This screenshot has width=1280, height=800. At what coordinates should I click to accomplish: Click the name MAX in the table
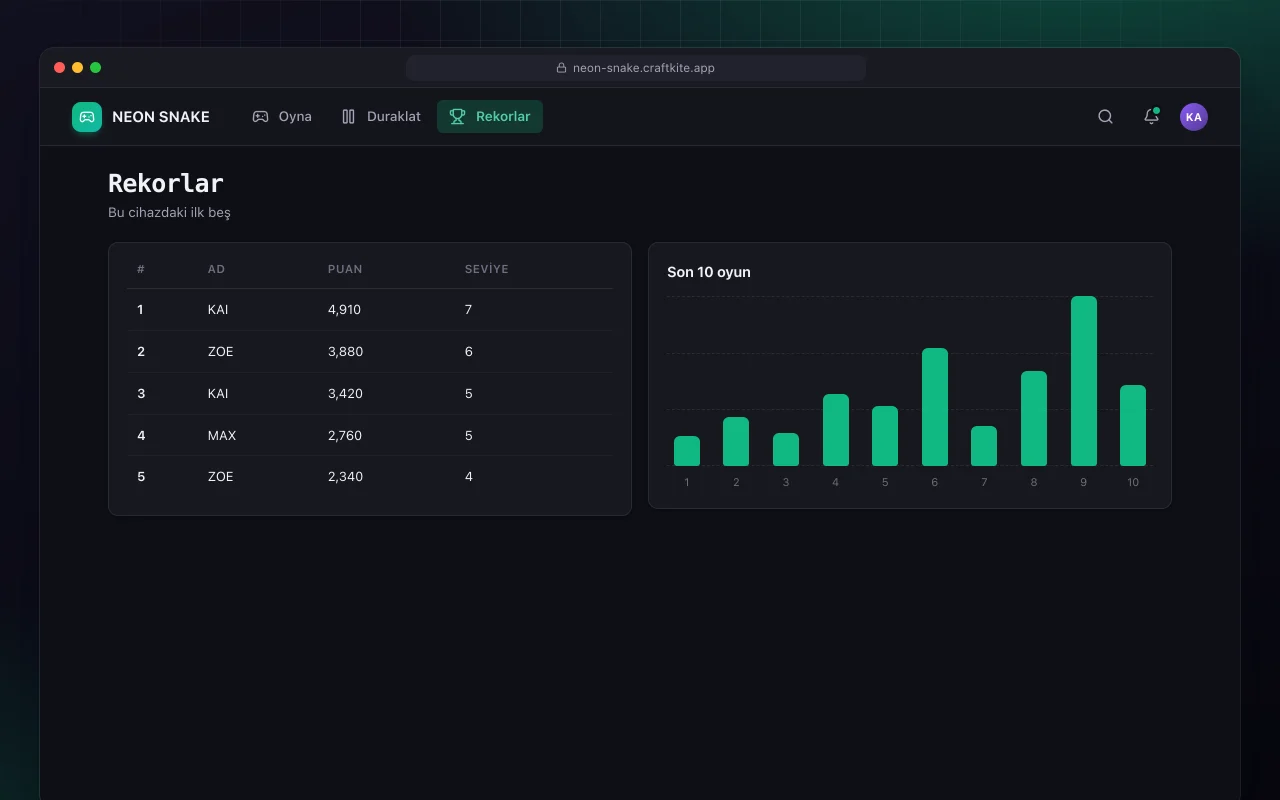click(222, 436)
